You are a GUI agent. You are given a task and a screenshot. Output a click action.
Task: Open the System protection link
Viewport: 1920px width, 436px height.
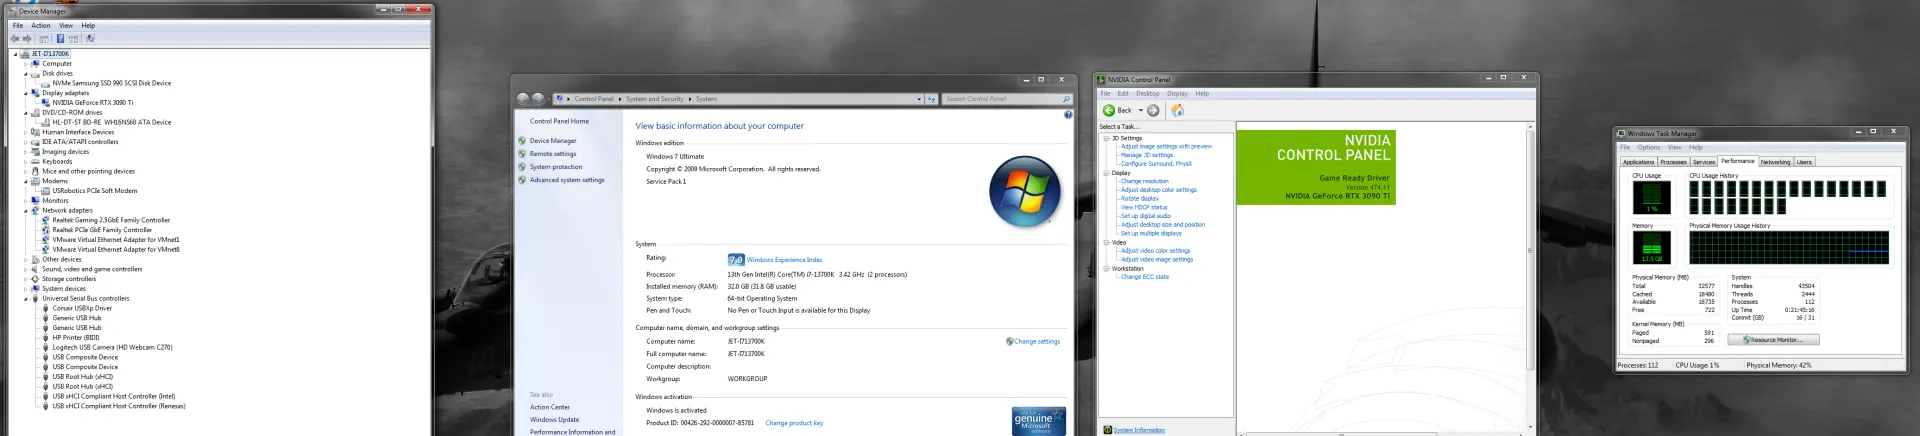click(556, 167)
